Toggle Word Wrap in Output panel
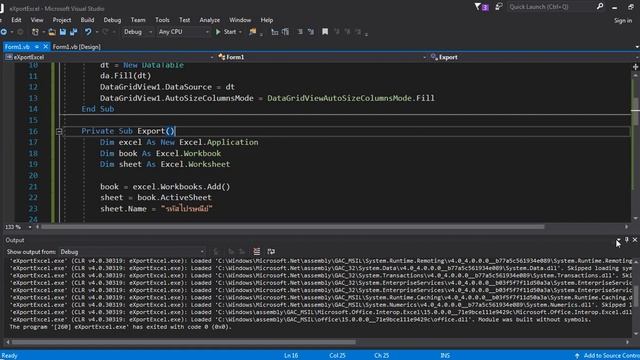Viewport: 640px width, 360px height. (271, 251)
